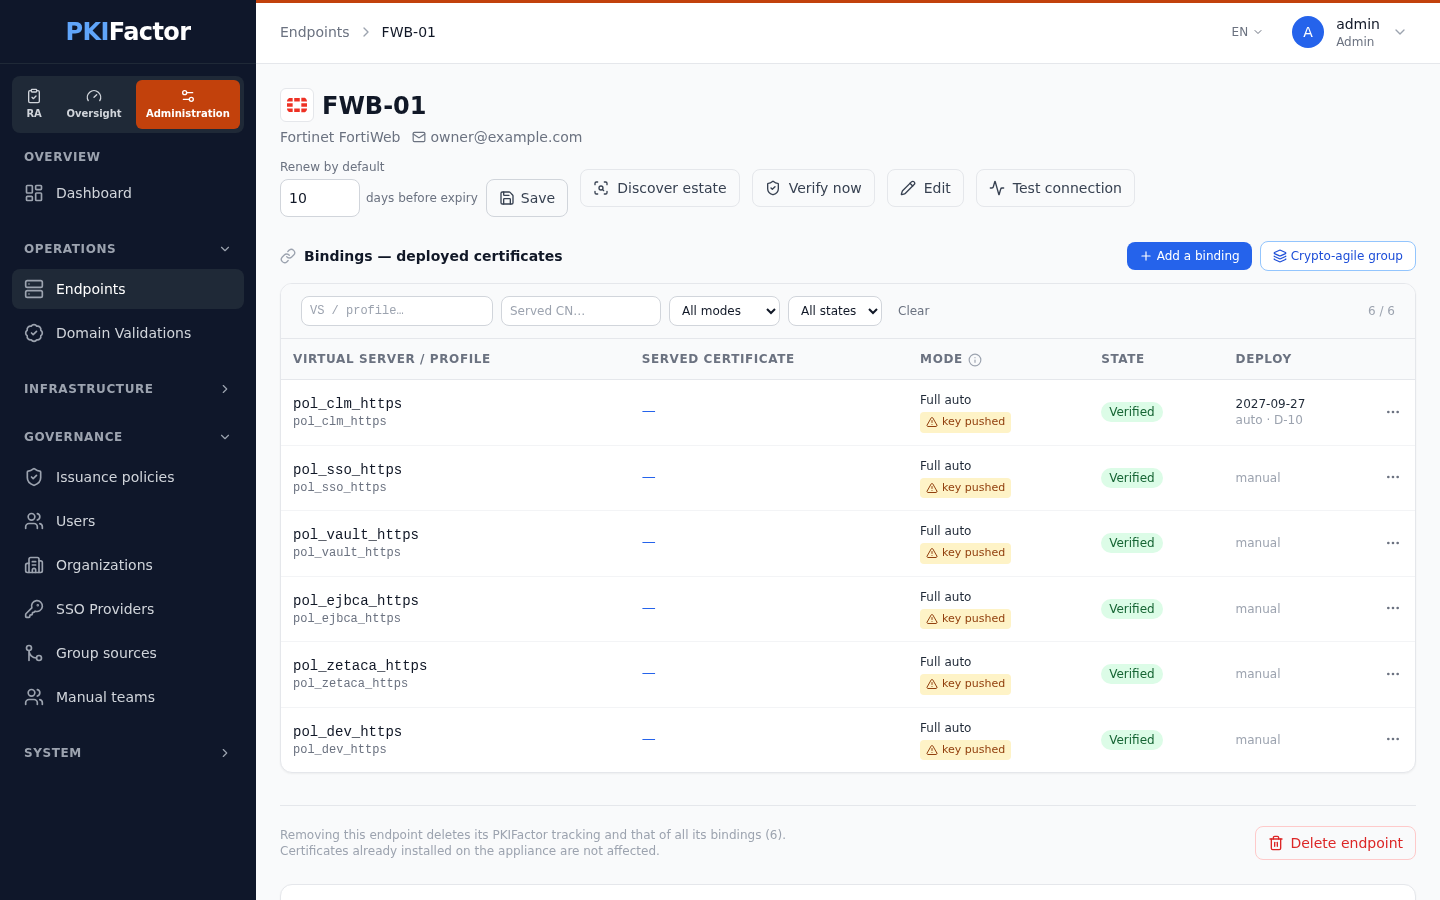The height and width of the screenshot is (900, 1440).
Task: Expand the System sidebar section
Action: [x=128, y=753]
